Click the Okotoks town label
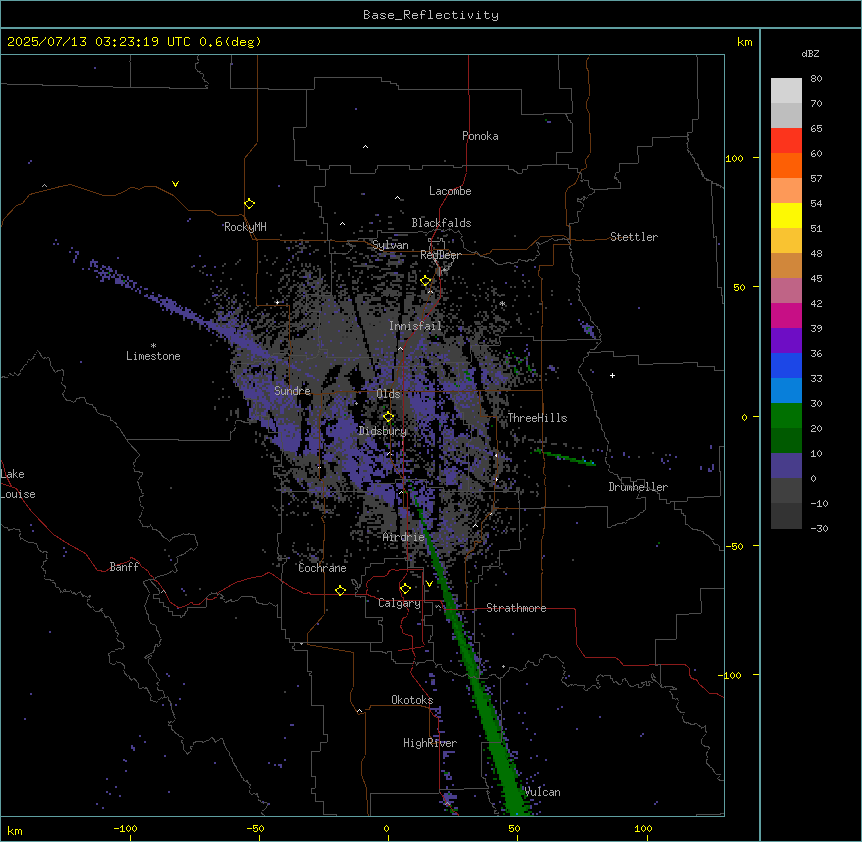 (412, 700)
